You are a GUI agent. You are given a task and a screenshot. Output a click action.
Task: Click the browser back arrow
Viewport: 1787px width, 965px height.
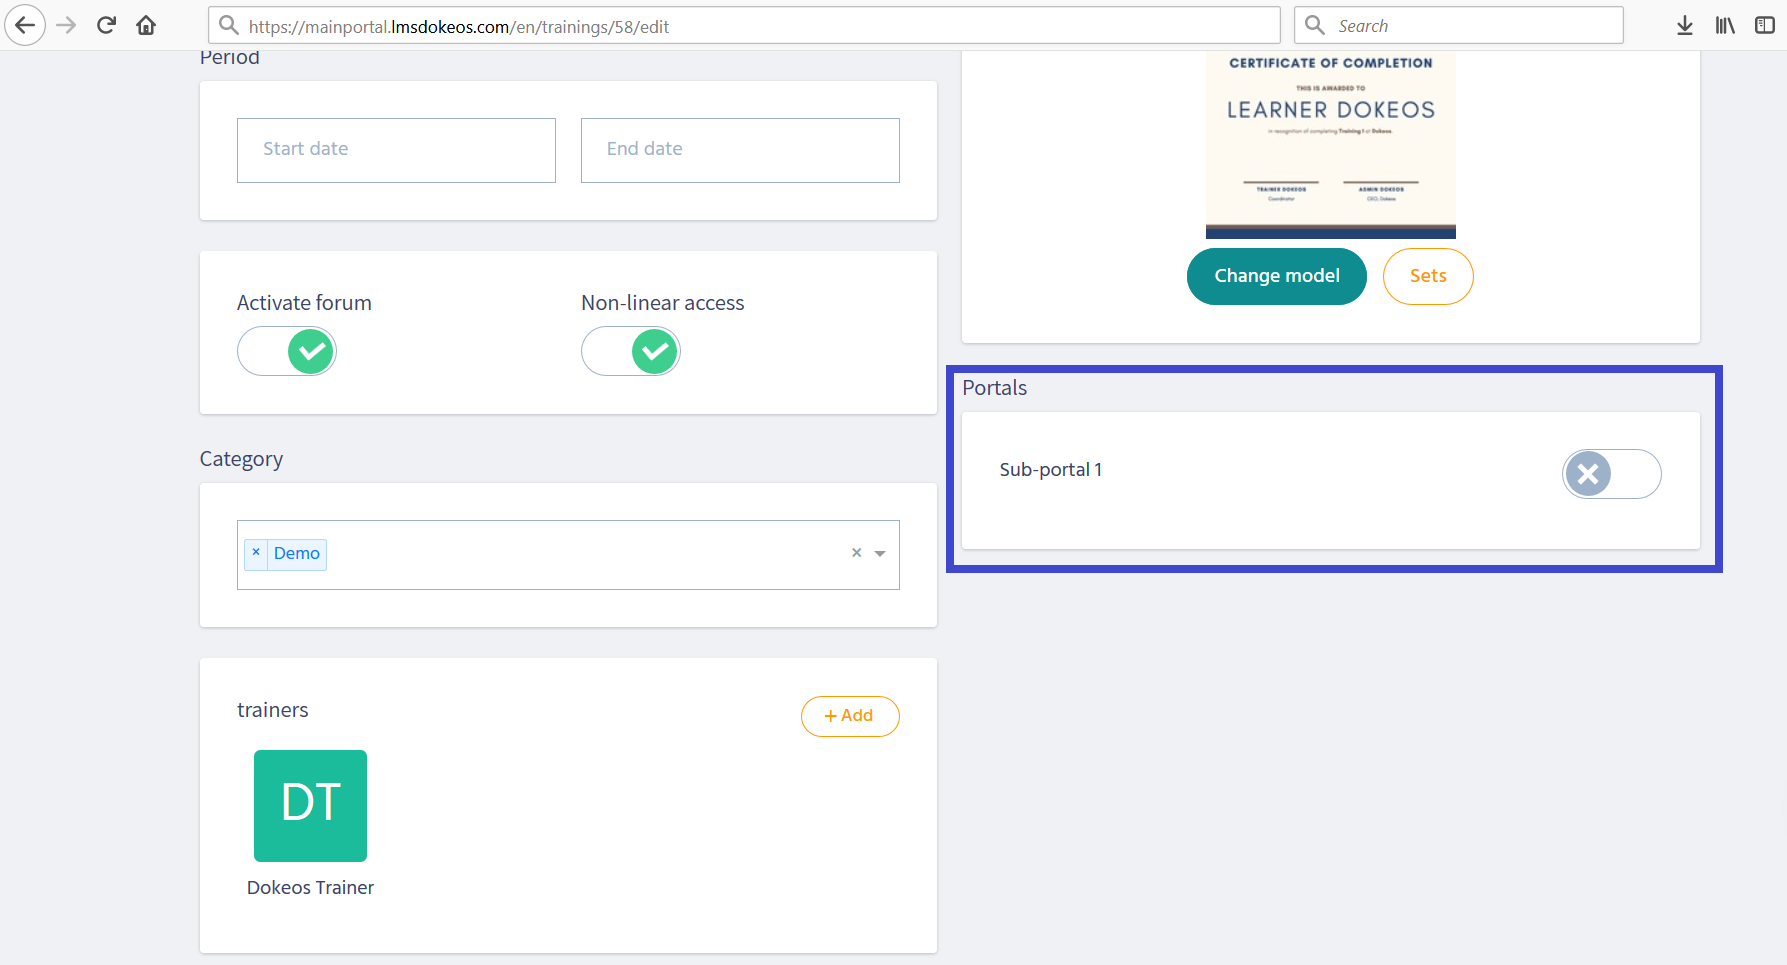(x=25, y=25)
